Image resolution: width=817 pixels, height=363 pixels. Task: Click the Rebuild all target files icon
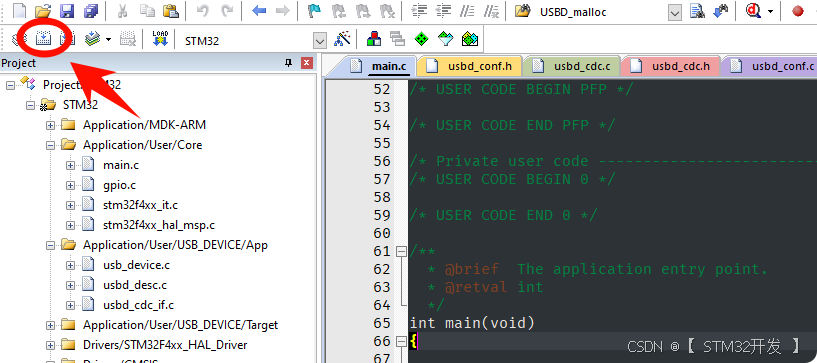[x=67, y=39]
